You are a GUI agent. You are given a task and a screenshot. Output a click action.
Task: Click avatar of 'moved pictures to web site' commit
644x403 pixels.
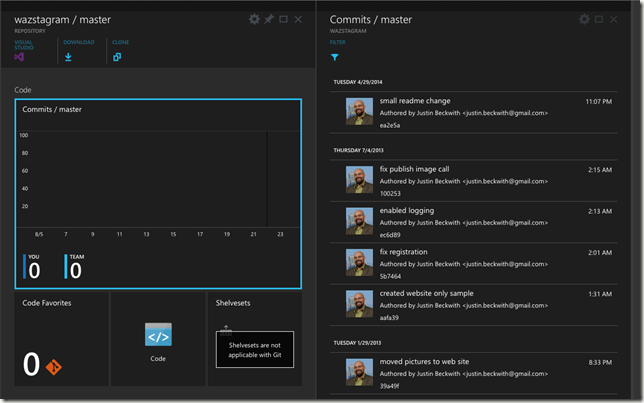tap(359, 372)
